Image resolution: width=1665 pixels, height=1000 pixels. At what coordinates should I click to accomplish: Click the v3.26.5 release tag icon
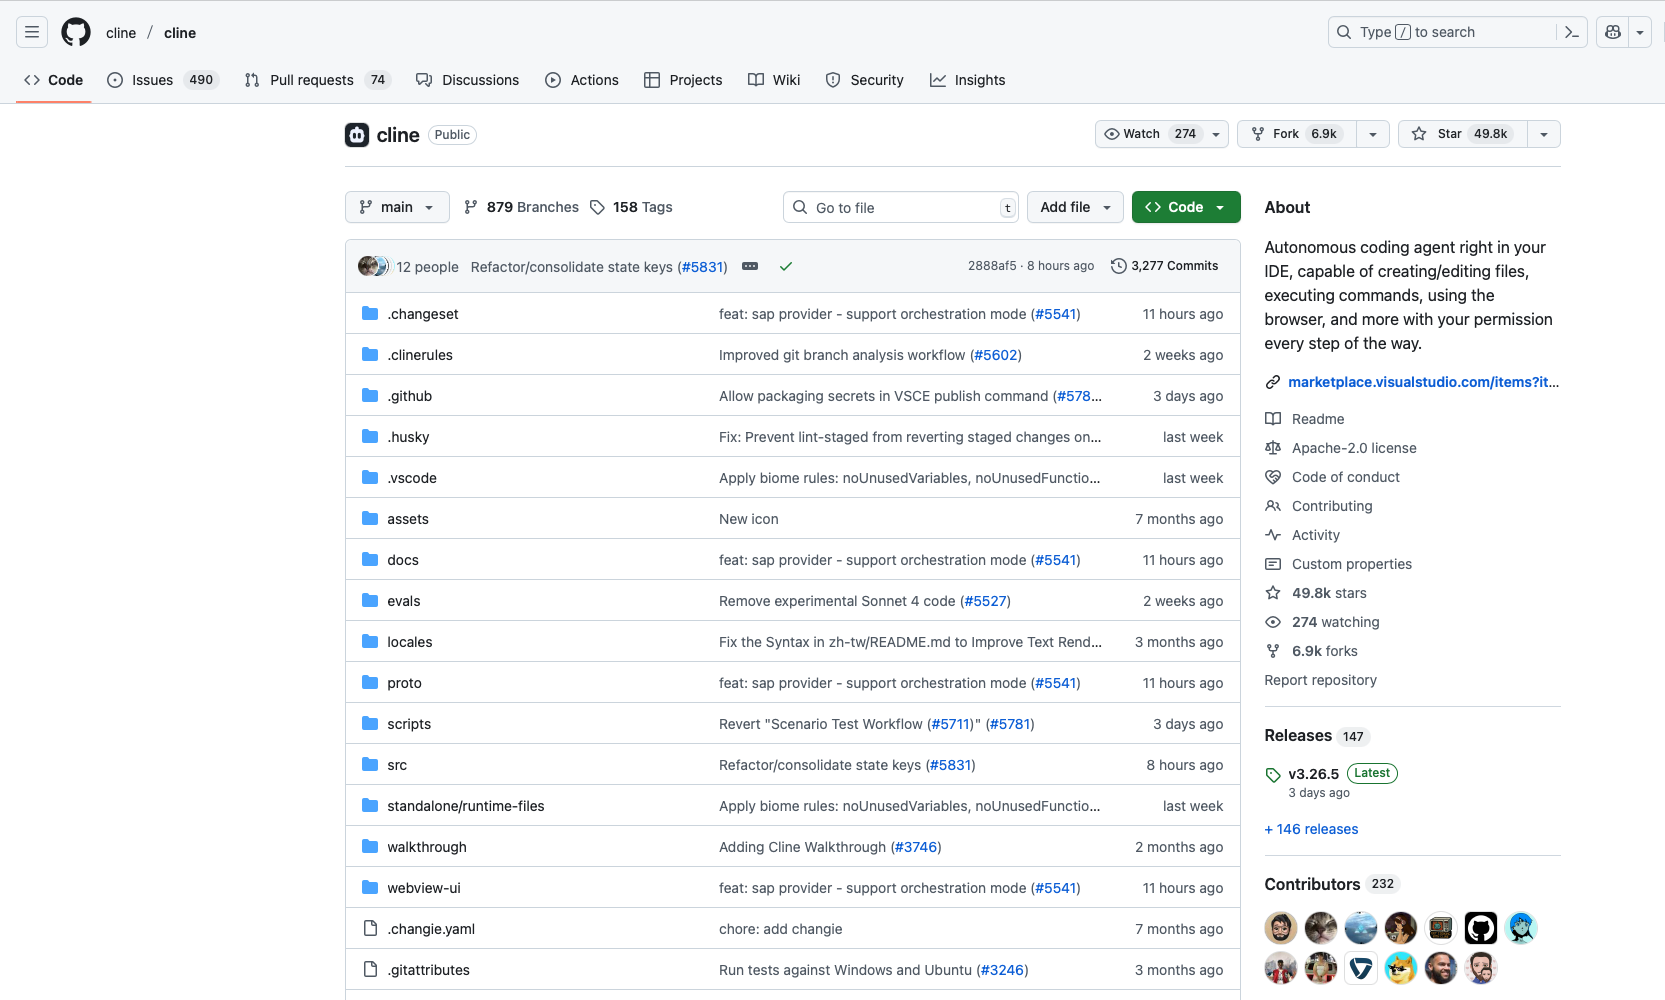point(1273,775)
